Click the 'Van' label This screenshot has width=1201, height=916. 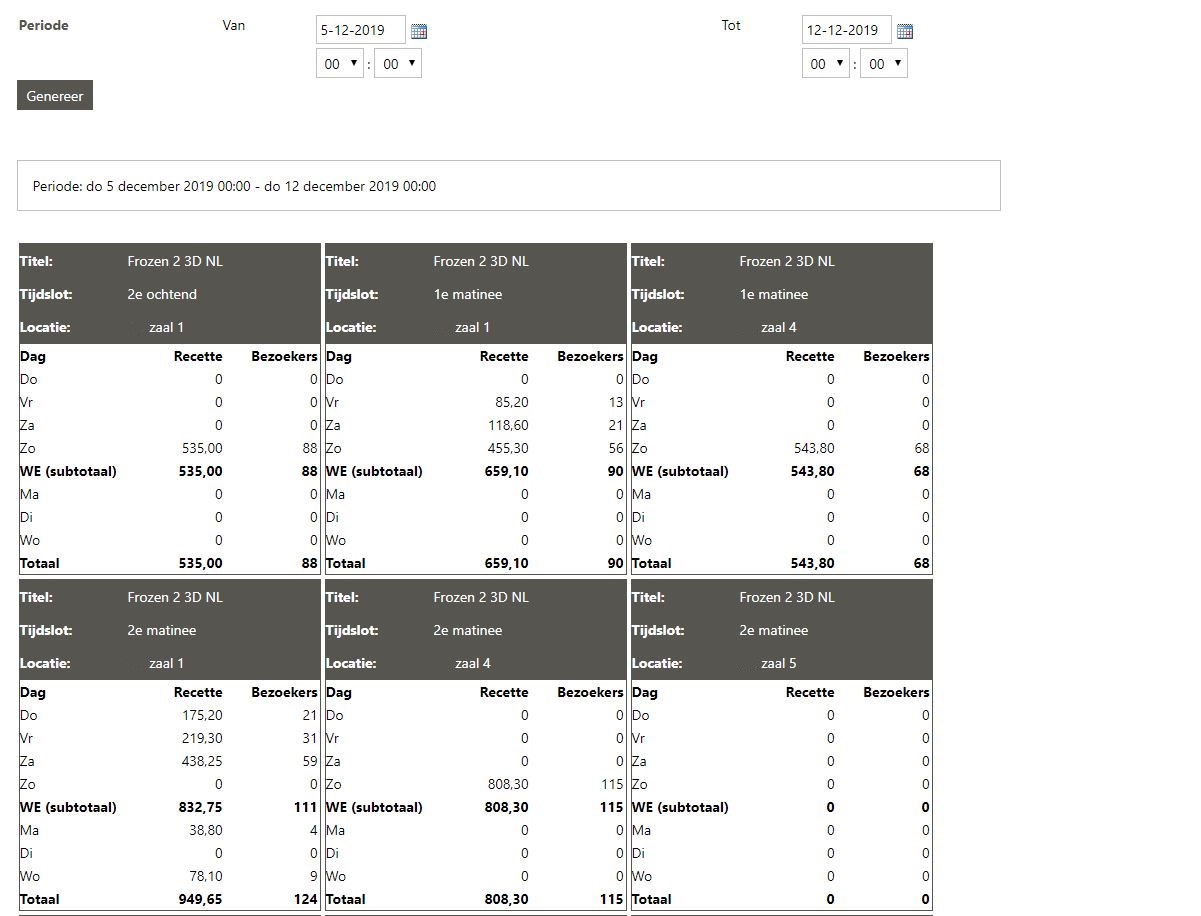click(234, 25)
